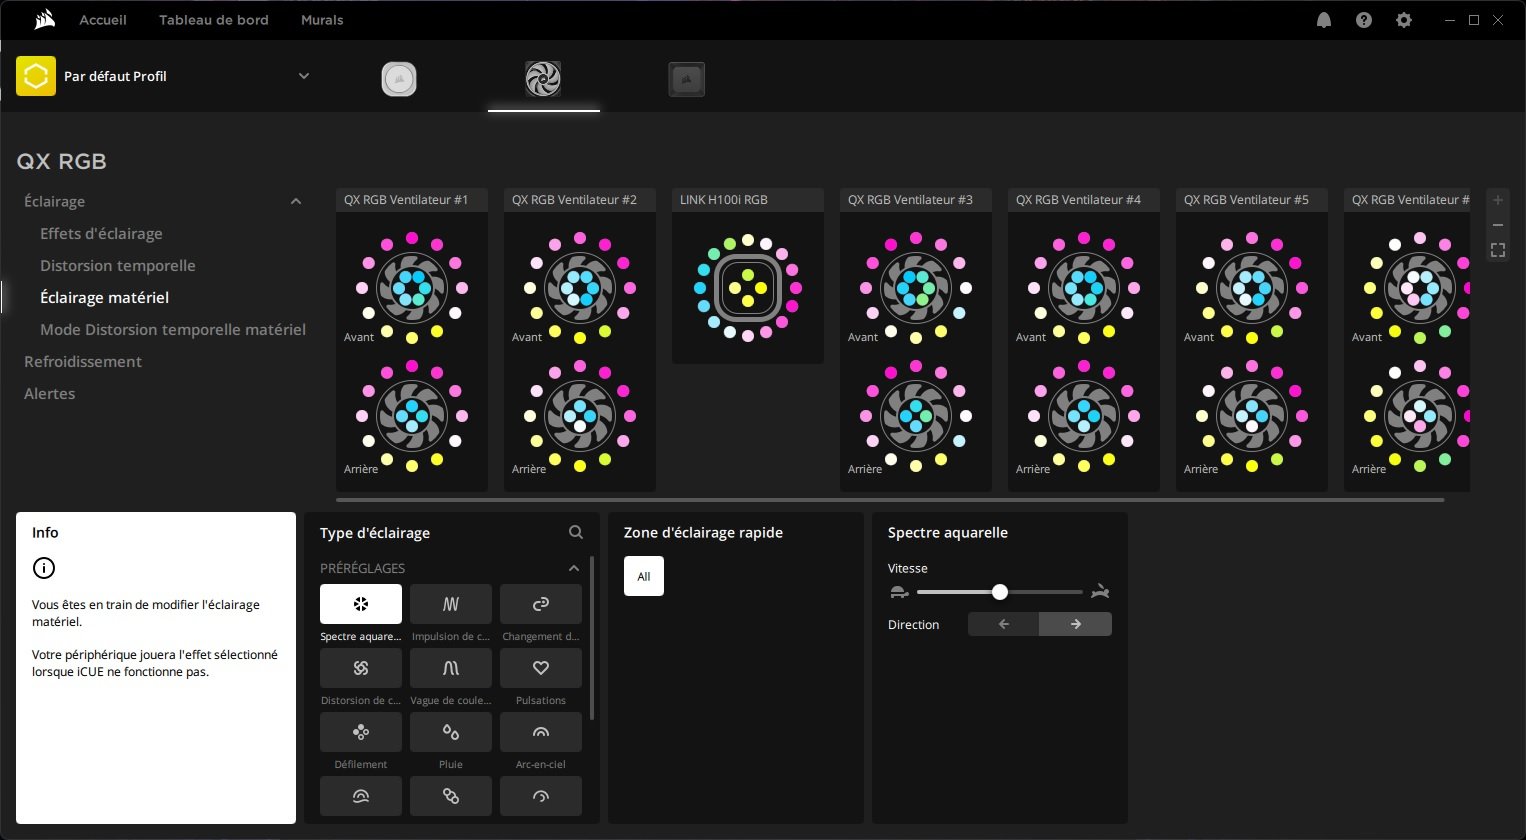Select Ventilateur #2 Avant fan

click(x=580, y=288)
